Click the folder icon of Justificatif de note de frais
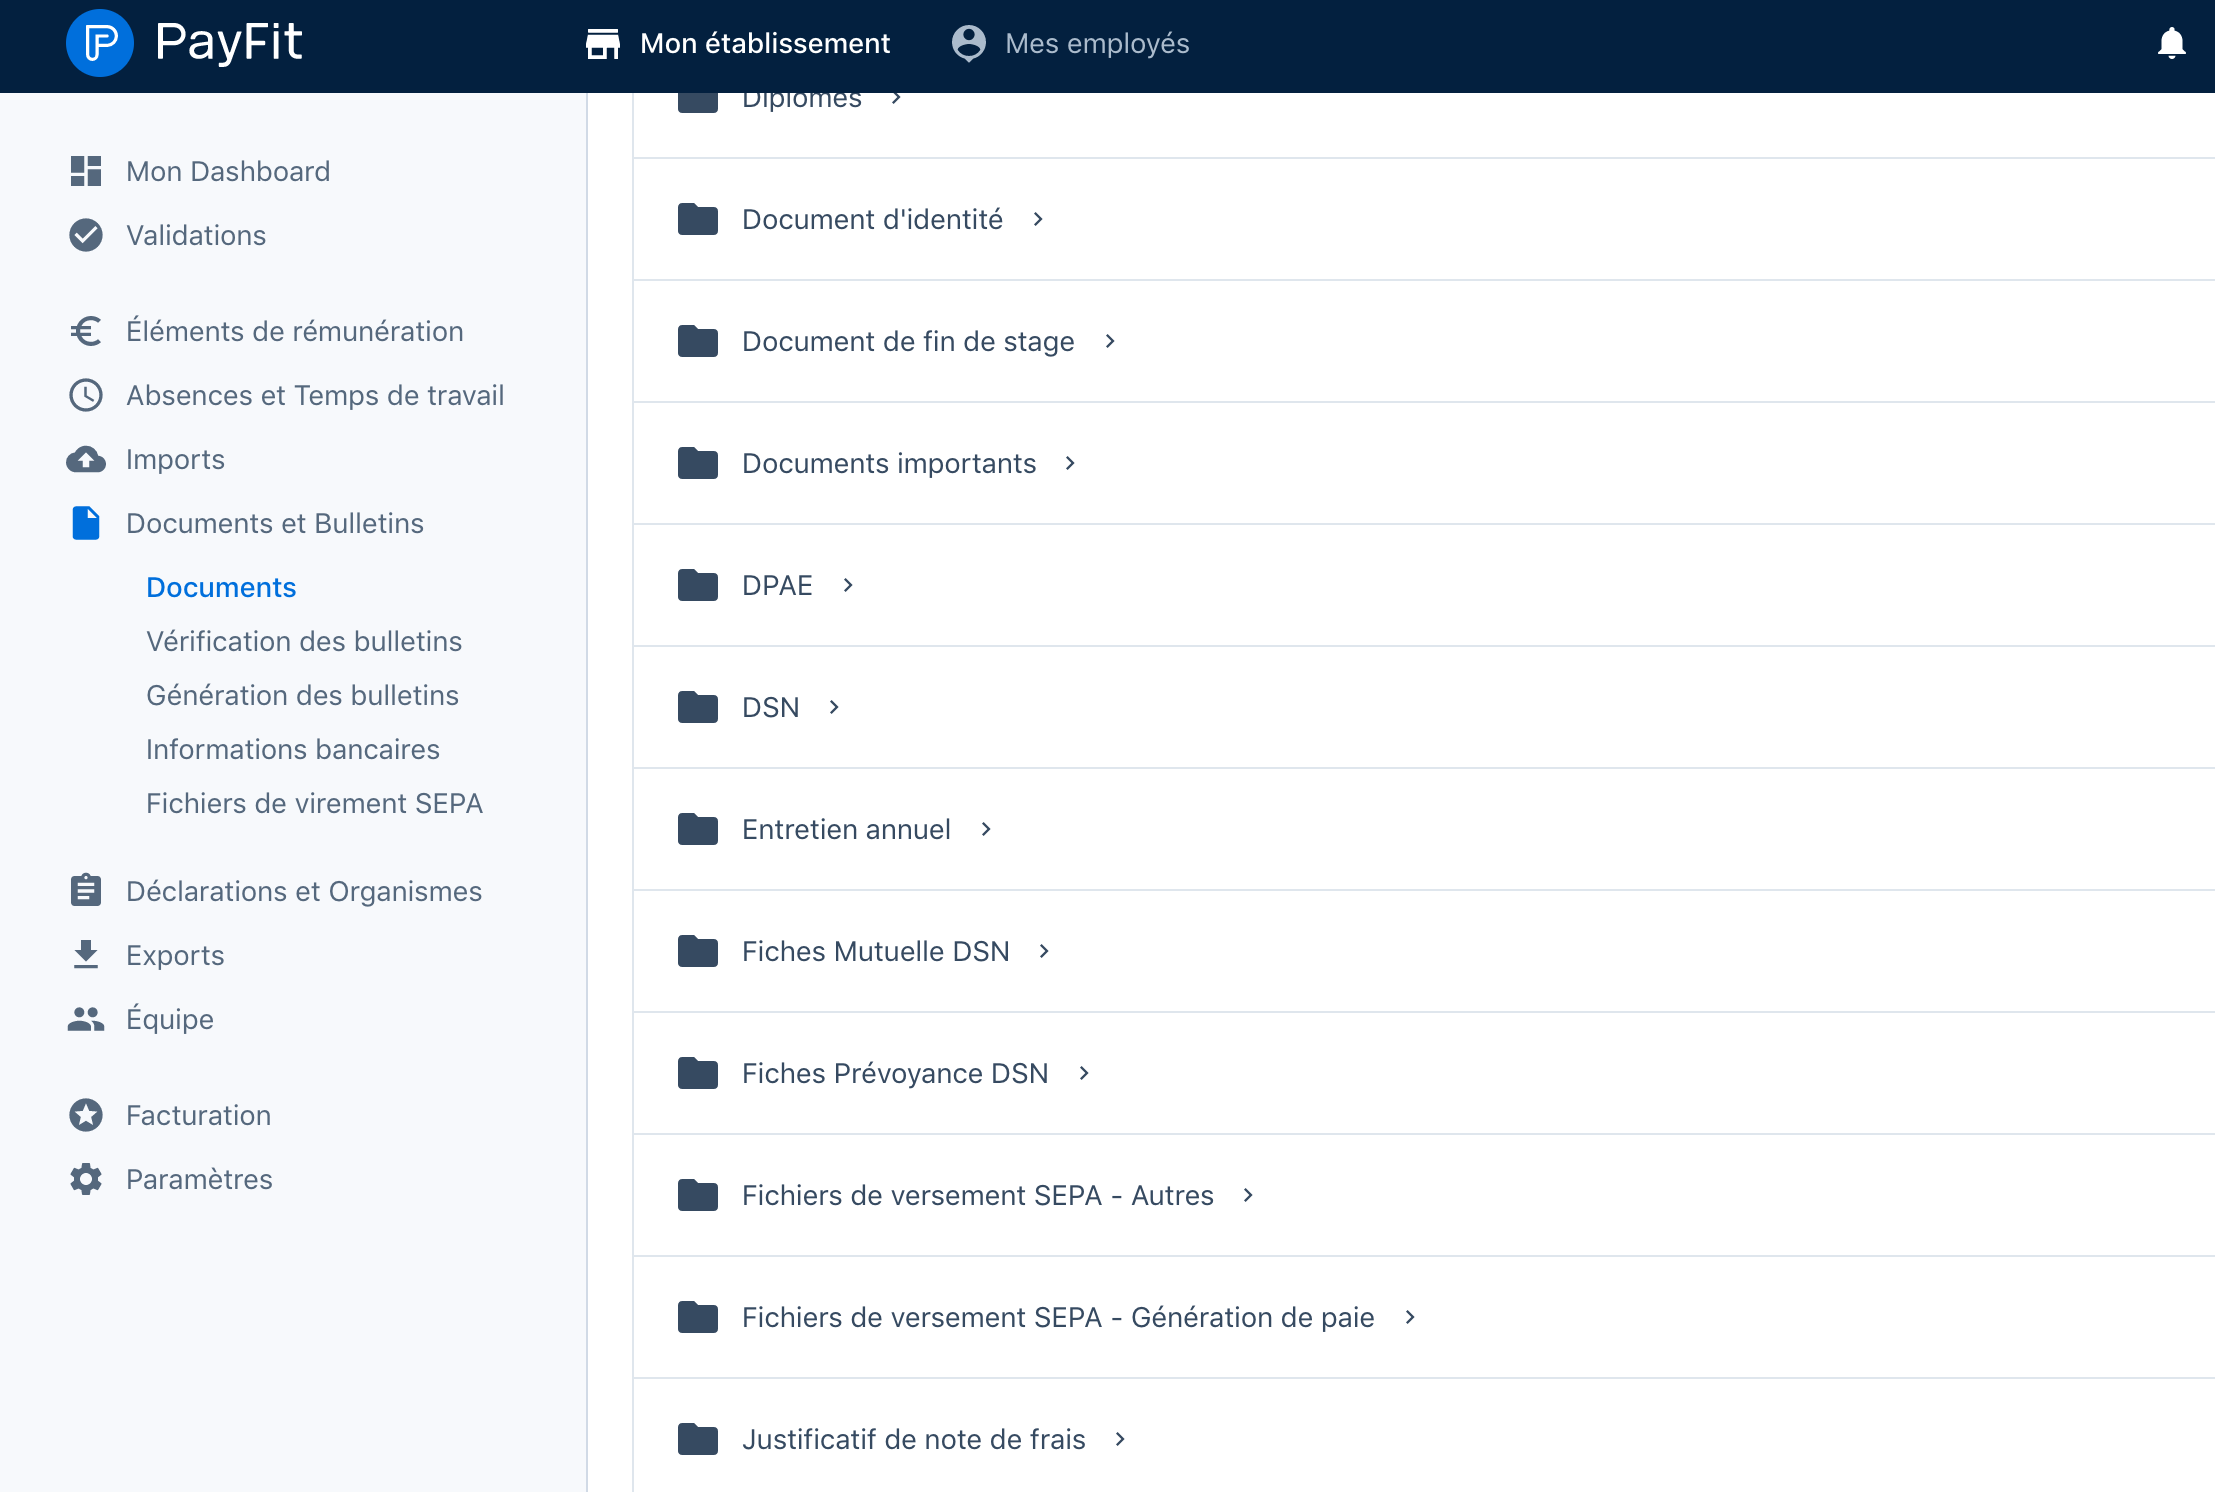The image size is (2215, 1492). click(x=698, y=1439)
